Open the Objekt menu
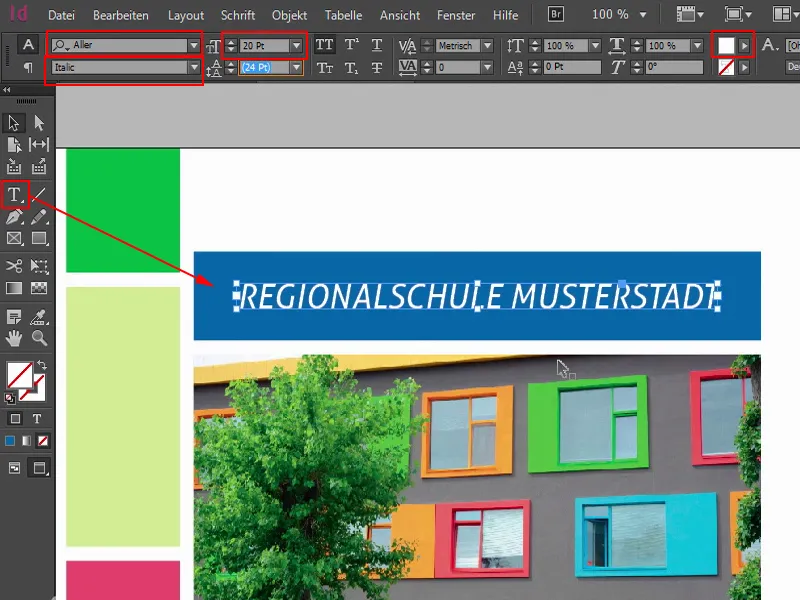The image size is (800, 600). tap(289, 15)
